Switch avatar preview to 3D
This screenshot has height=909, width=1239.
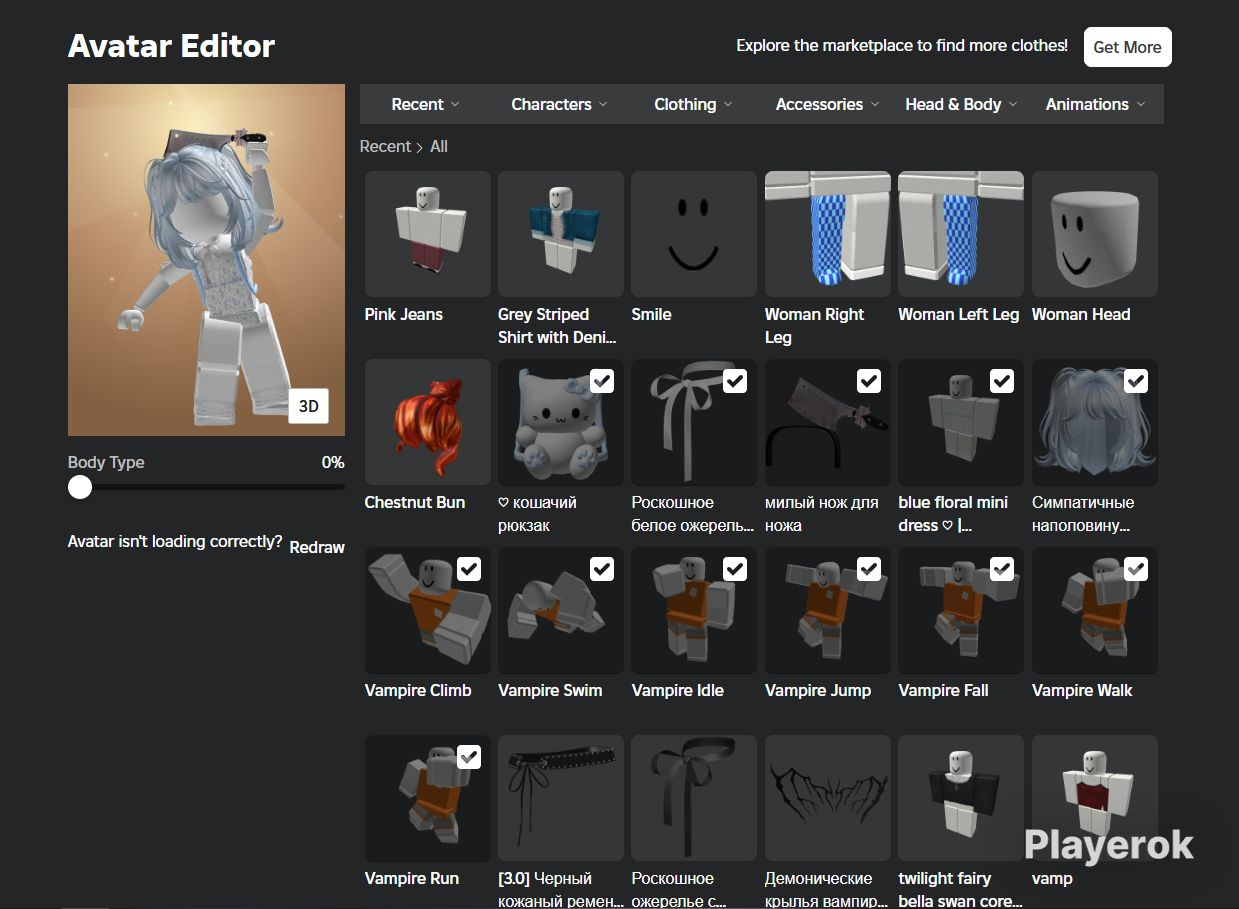click(x=309, y=406)
